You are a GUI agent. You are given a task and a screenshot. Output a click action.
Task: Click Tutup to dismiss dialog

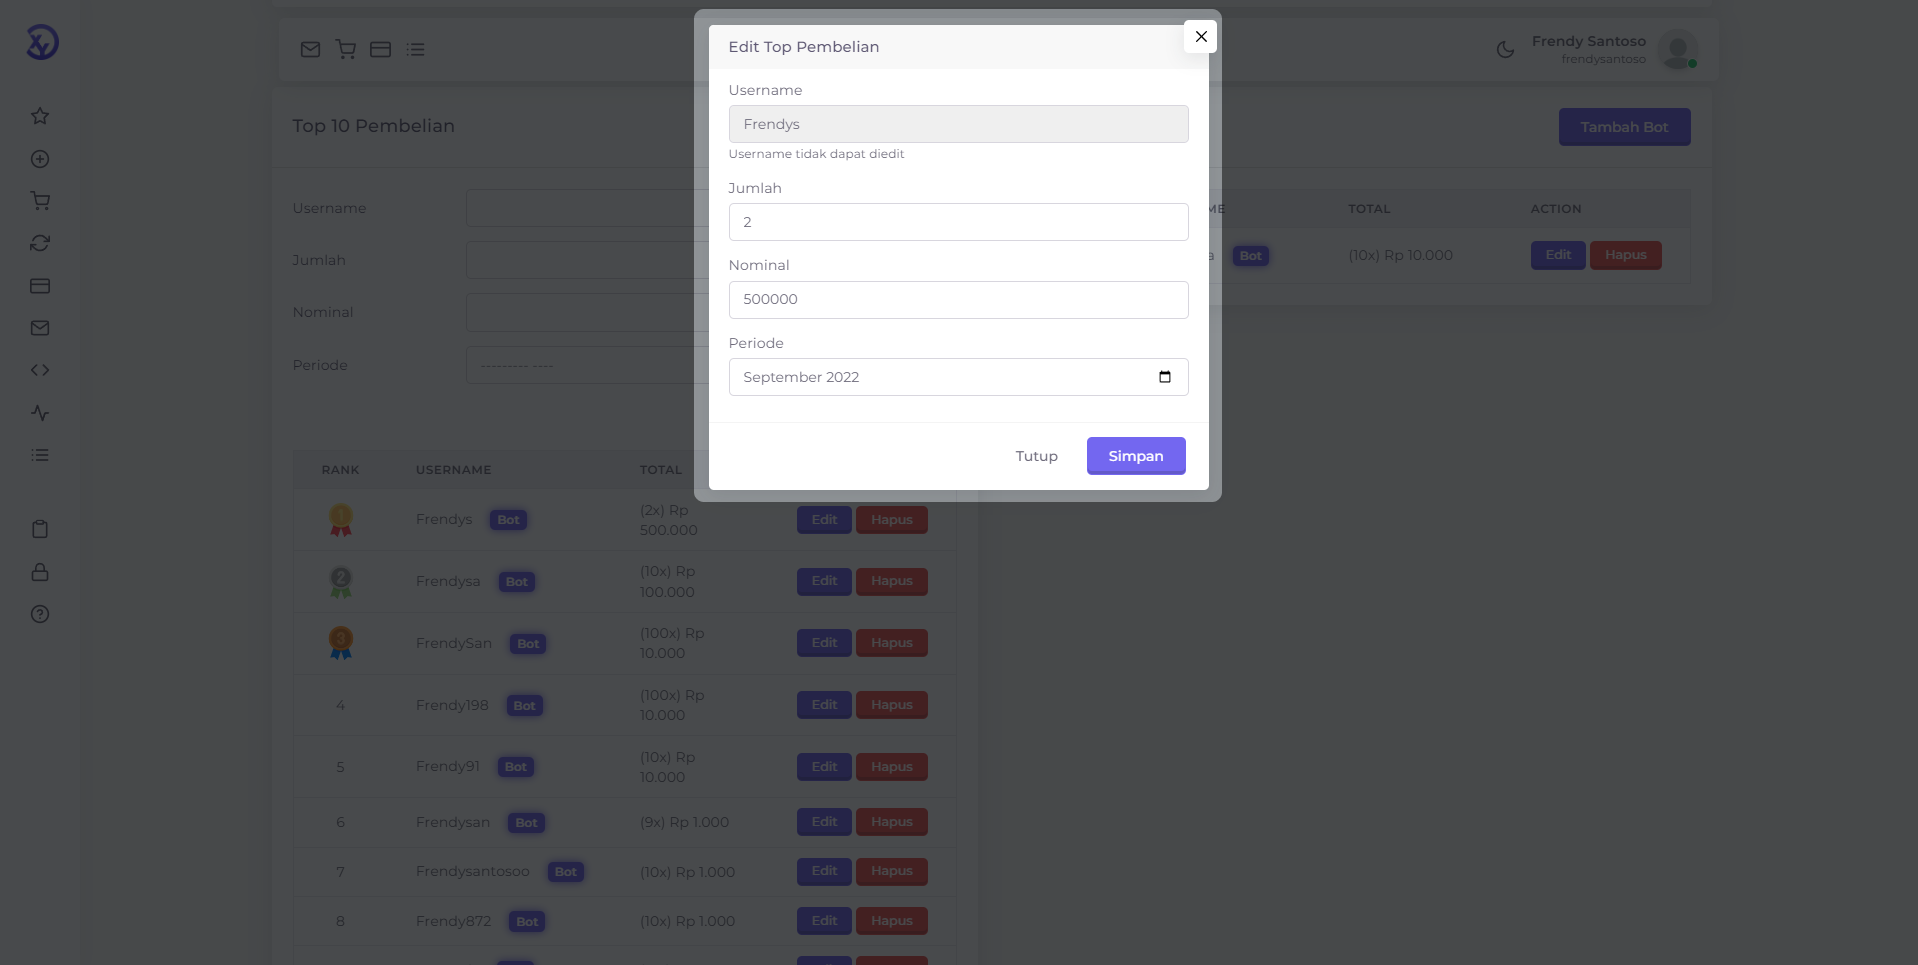pyautogui.click(x=1036, y=456)
